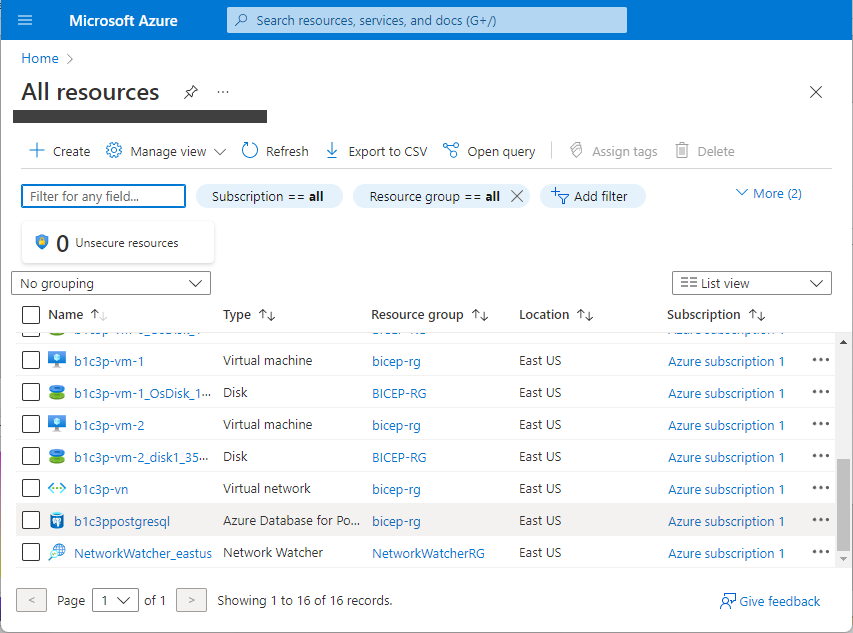Viewport: 853px width, 633px height.
Task: Open NetworkWatcherRG resource group link
Action: (x=428, y=554)
